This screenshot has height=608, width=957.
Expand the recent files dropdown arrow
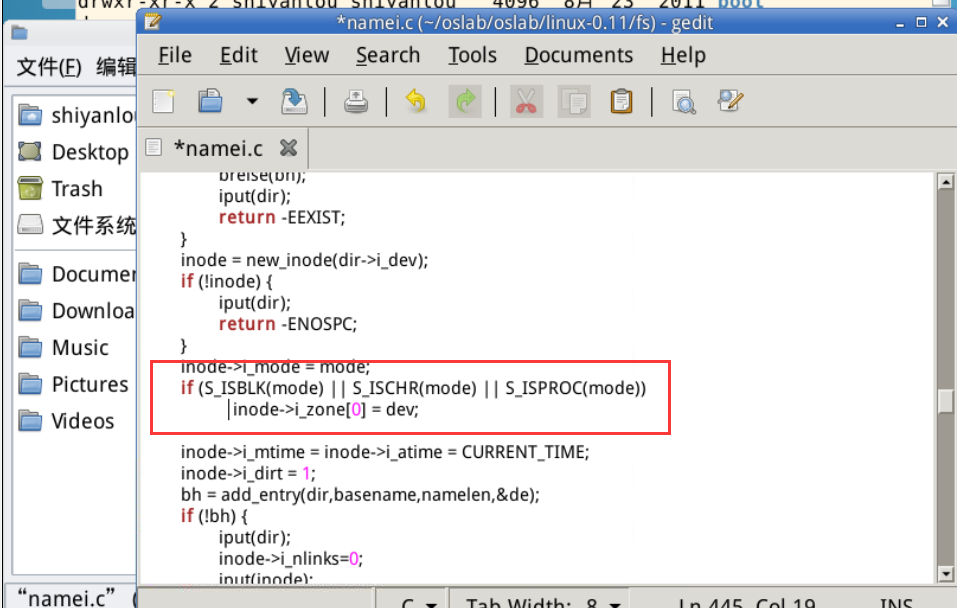[x=251, y=101]
